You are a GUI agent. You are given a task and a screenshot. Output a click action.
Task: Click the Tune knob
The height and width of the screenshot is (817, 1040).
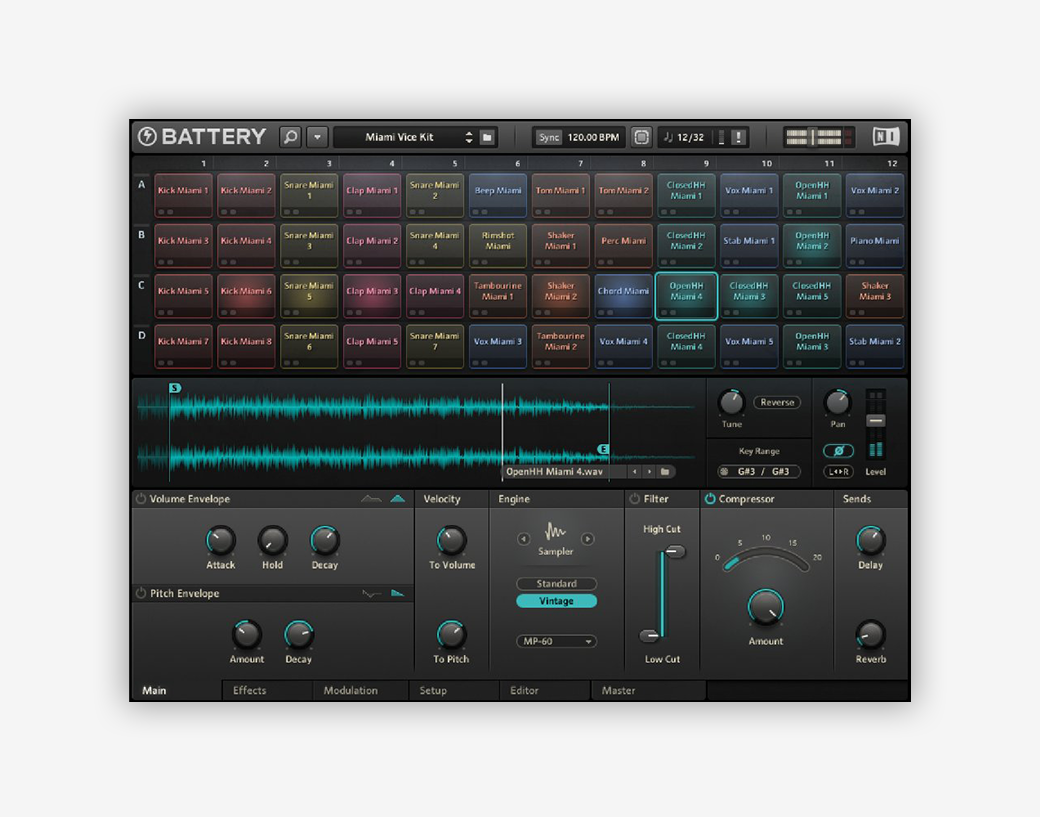pos(732,403)
